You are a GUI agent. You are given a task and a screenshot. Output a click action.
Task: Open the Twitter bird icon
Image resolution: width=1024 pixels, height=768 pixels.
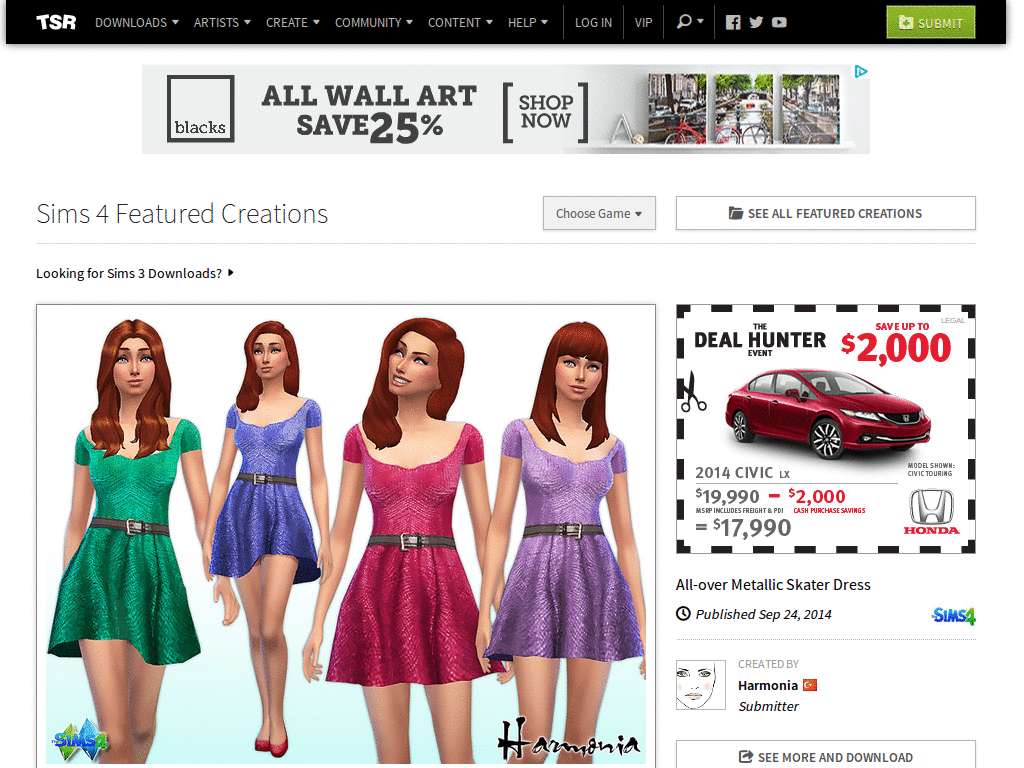click(756, 22)
